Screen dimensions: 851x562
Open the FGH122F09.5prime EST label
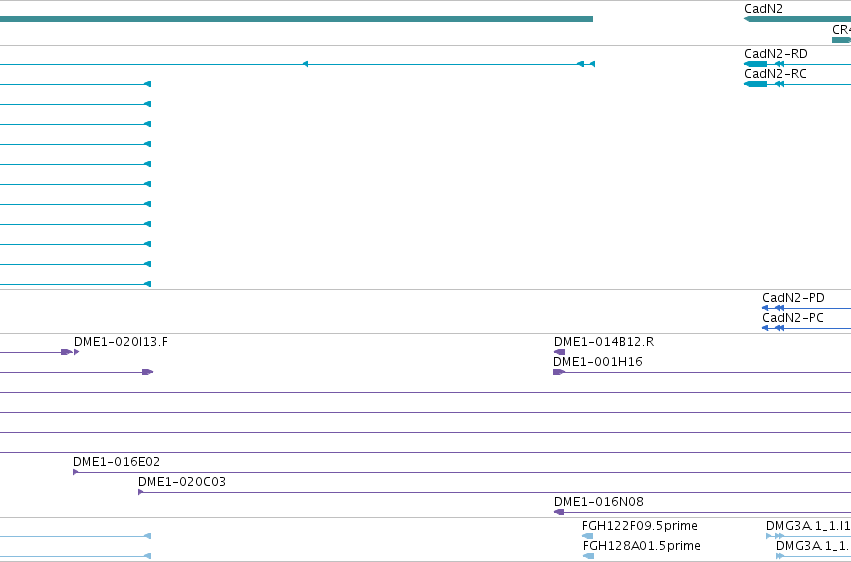click(639, 526)
